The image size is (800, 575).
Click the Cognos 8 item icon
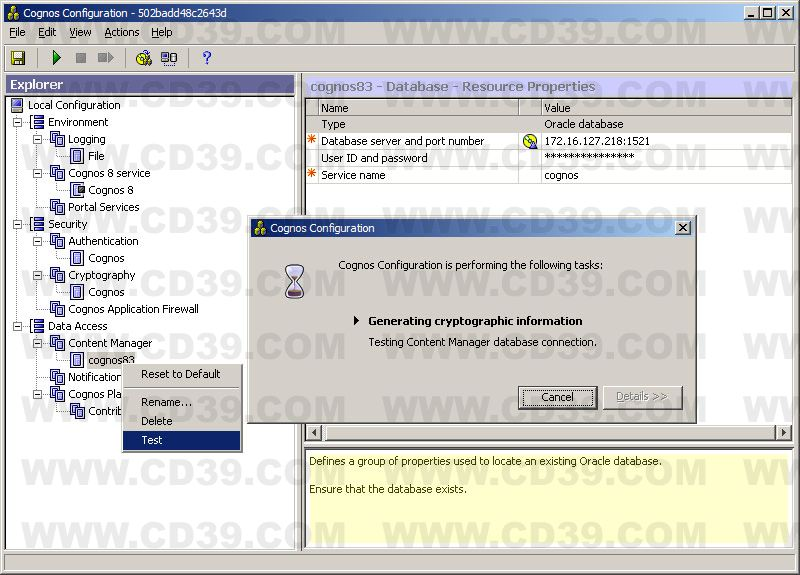pos(77,190)
